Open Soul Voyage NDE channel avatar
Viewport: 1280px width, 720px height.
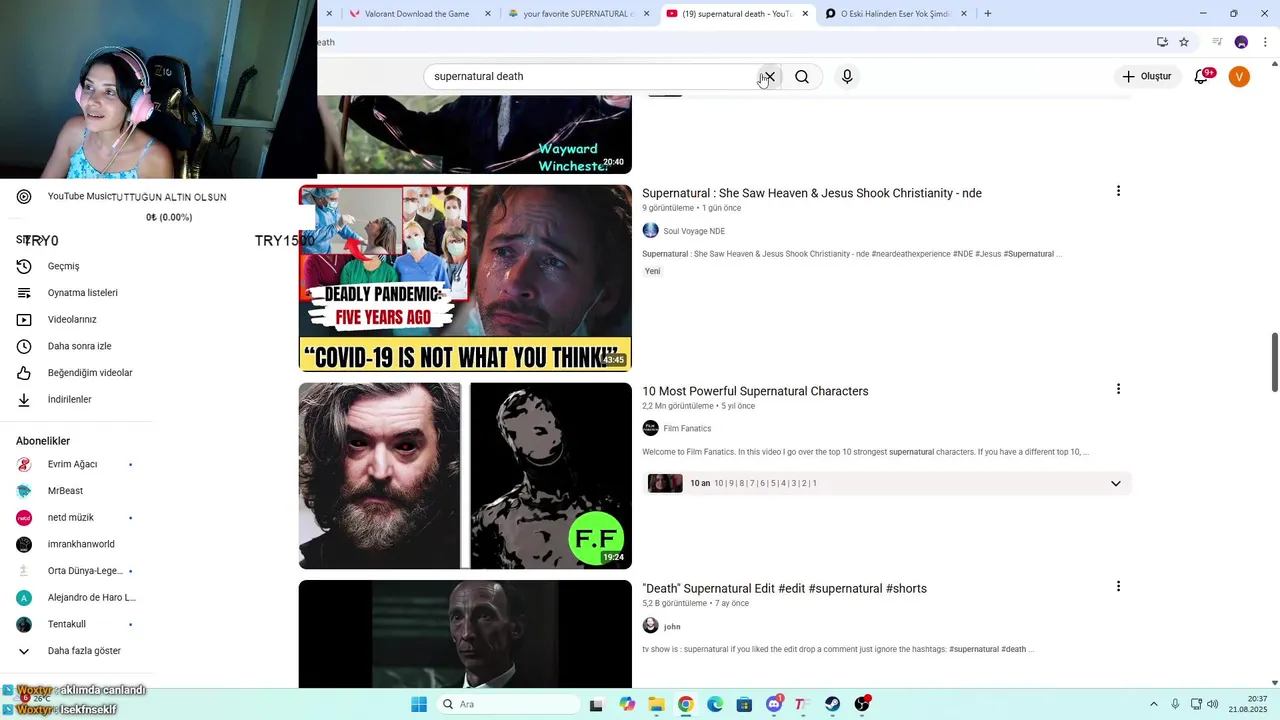tap(650, 231)
